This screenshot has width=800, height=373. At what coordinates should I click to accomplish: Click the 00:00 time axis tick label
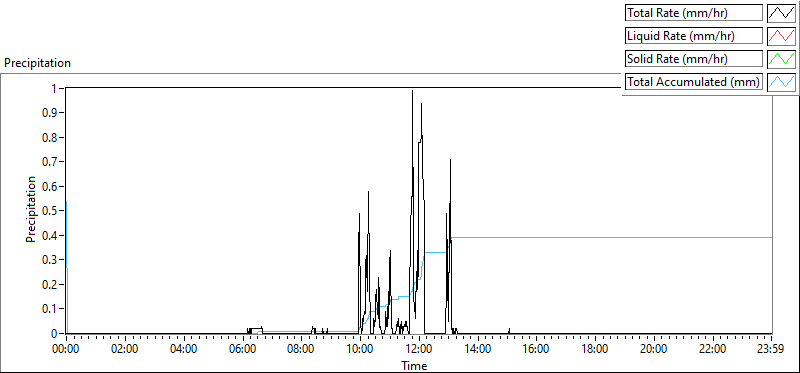pos(66,350)
